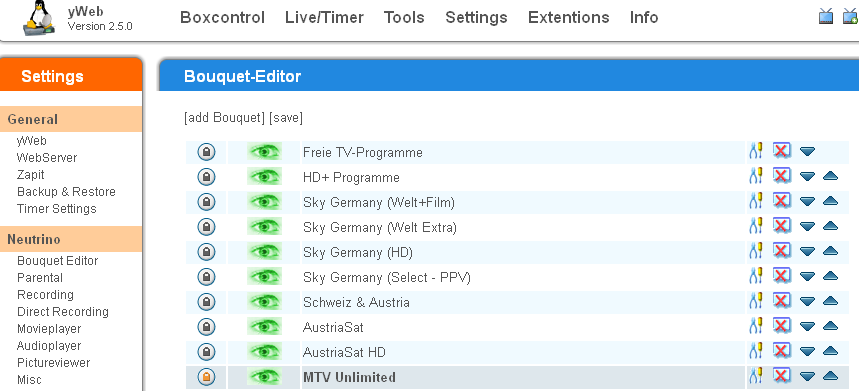Move AustriaSat HD down one position

[808, 352]
